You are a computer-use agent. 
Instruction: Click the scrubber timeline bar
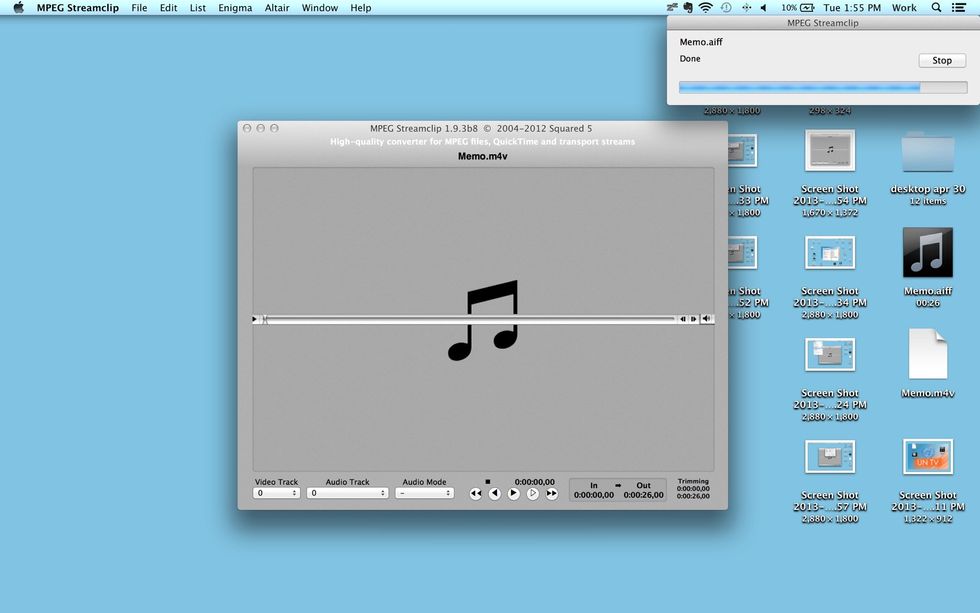(469, 319)
